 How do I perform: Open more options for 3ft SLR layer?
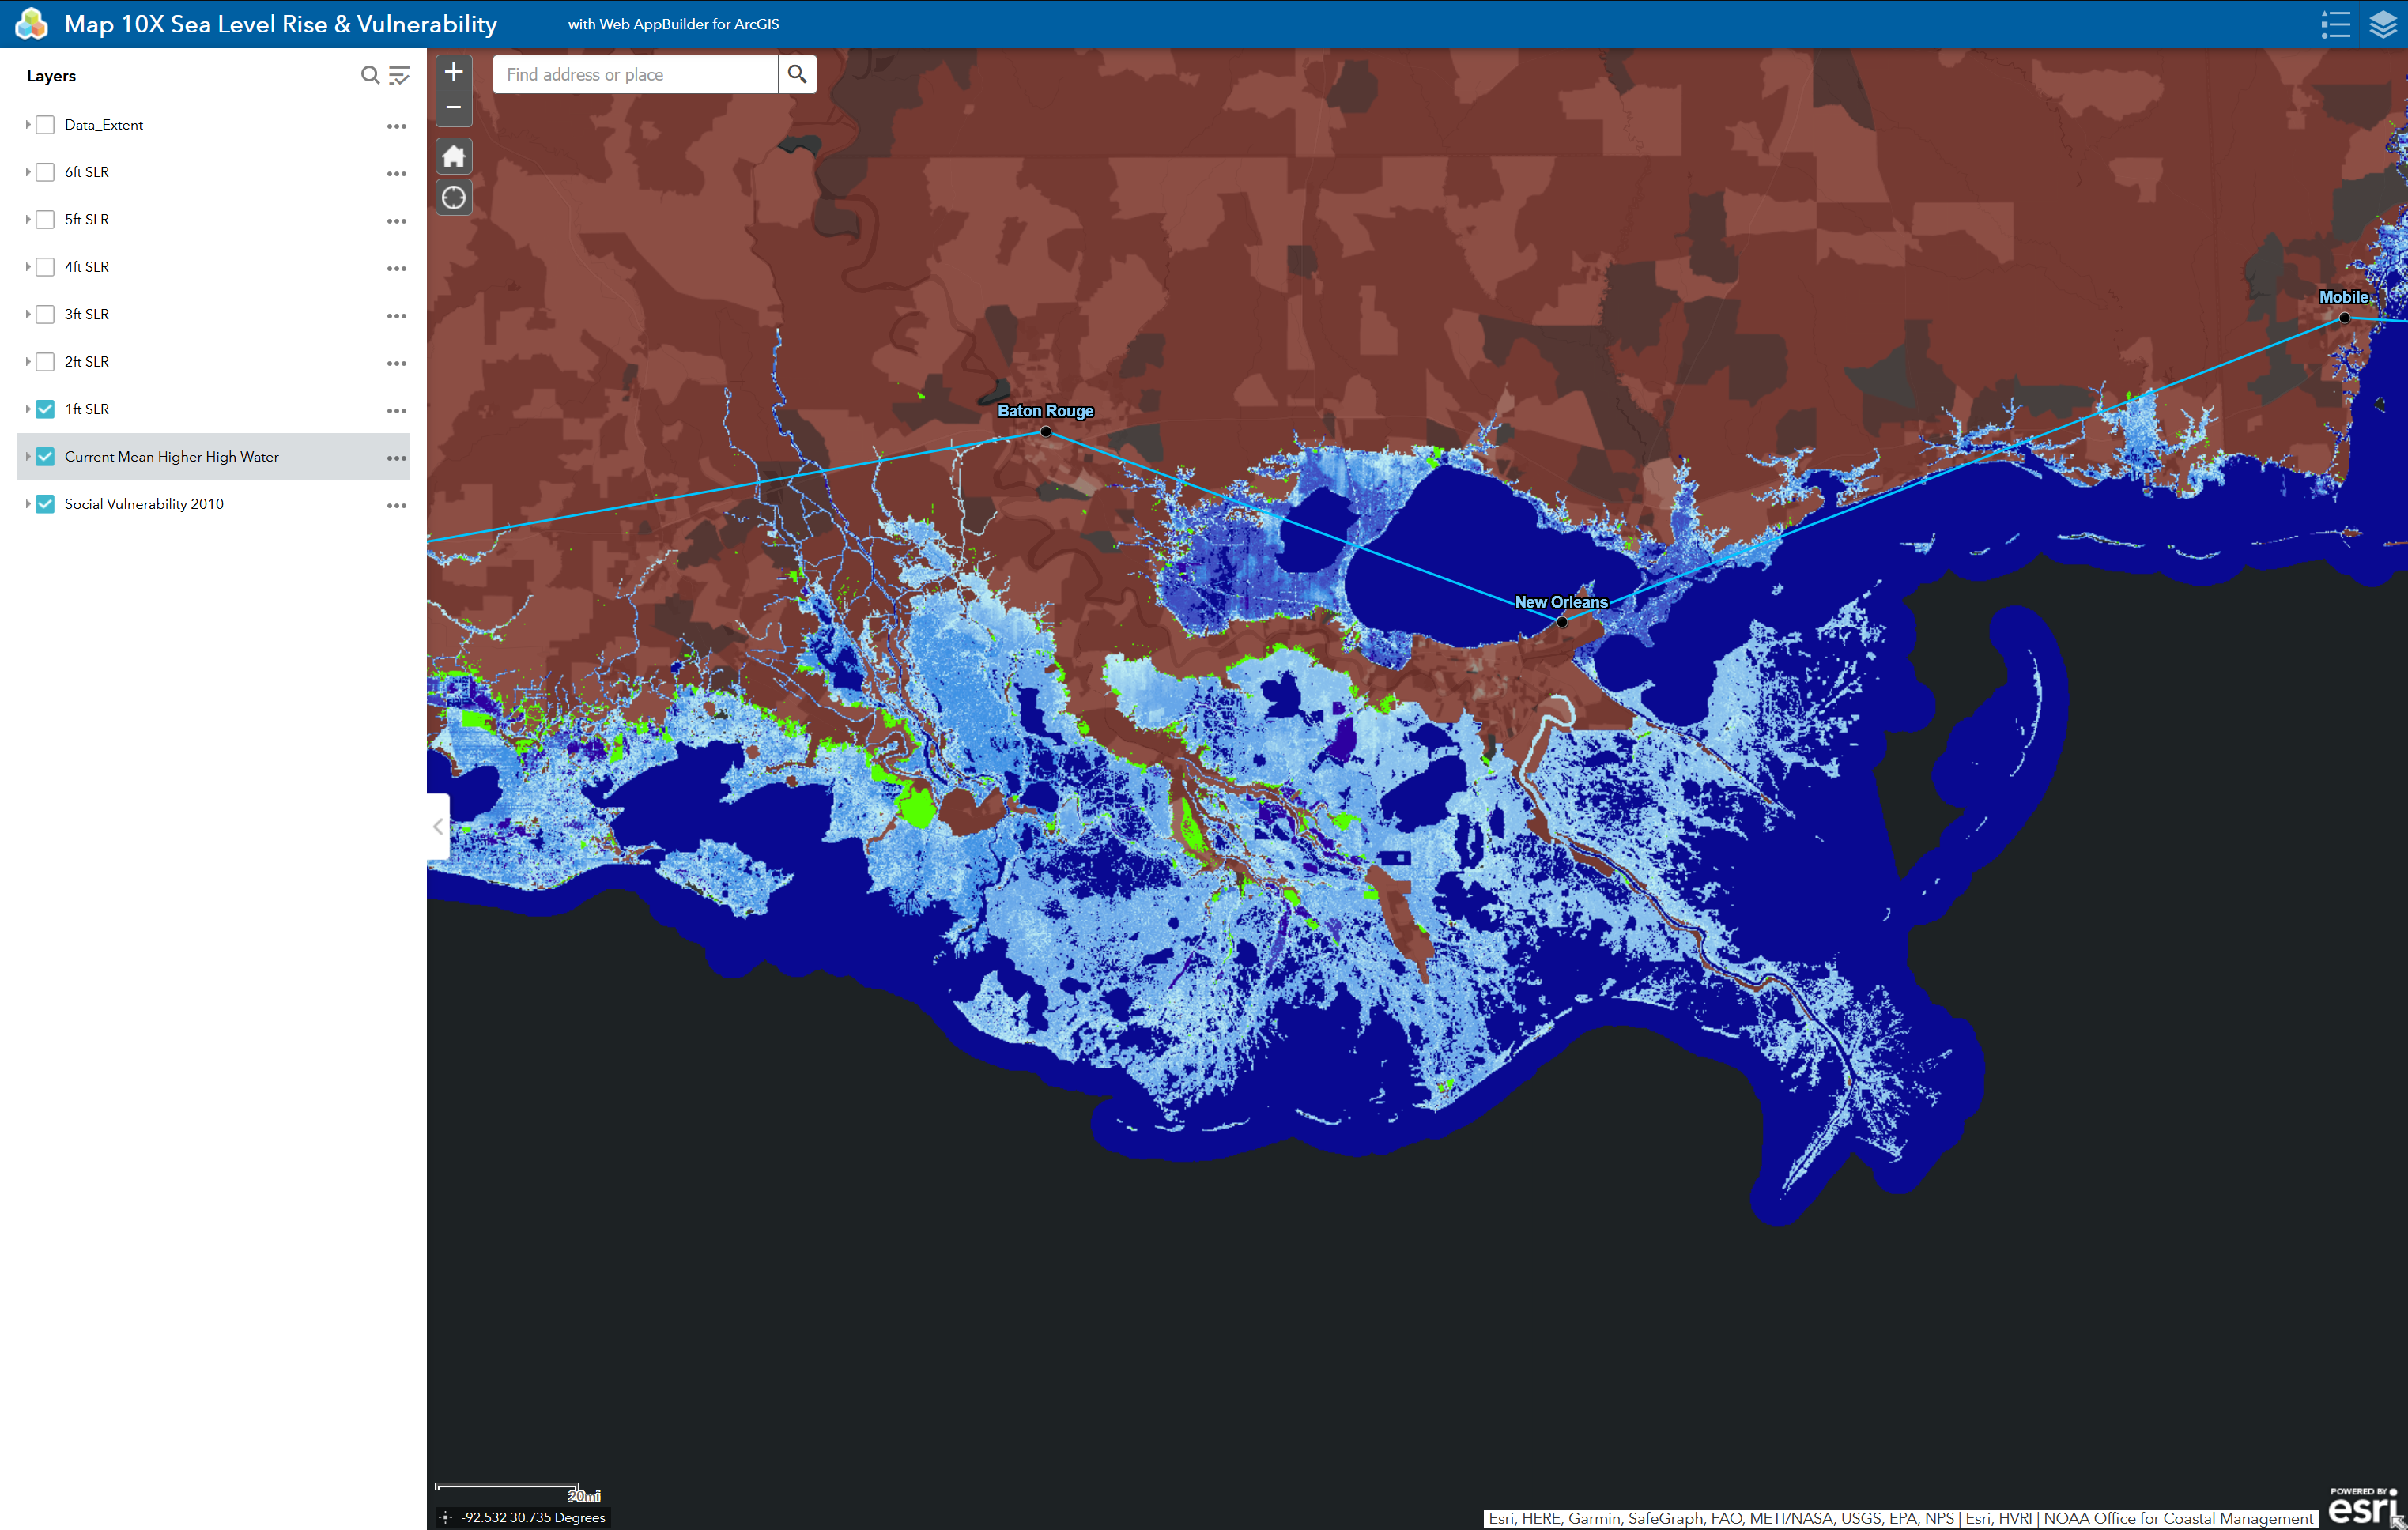coord(397,315)
